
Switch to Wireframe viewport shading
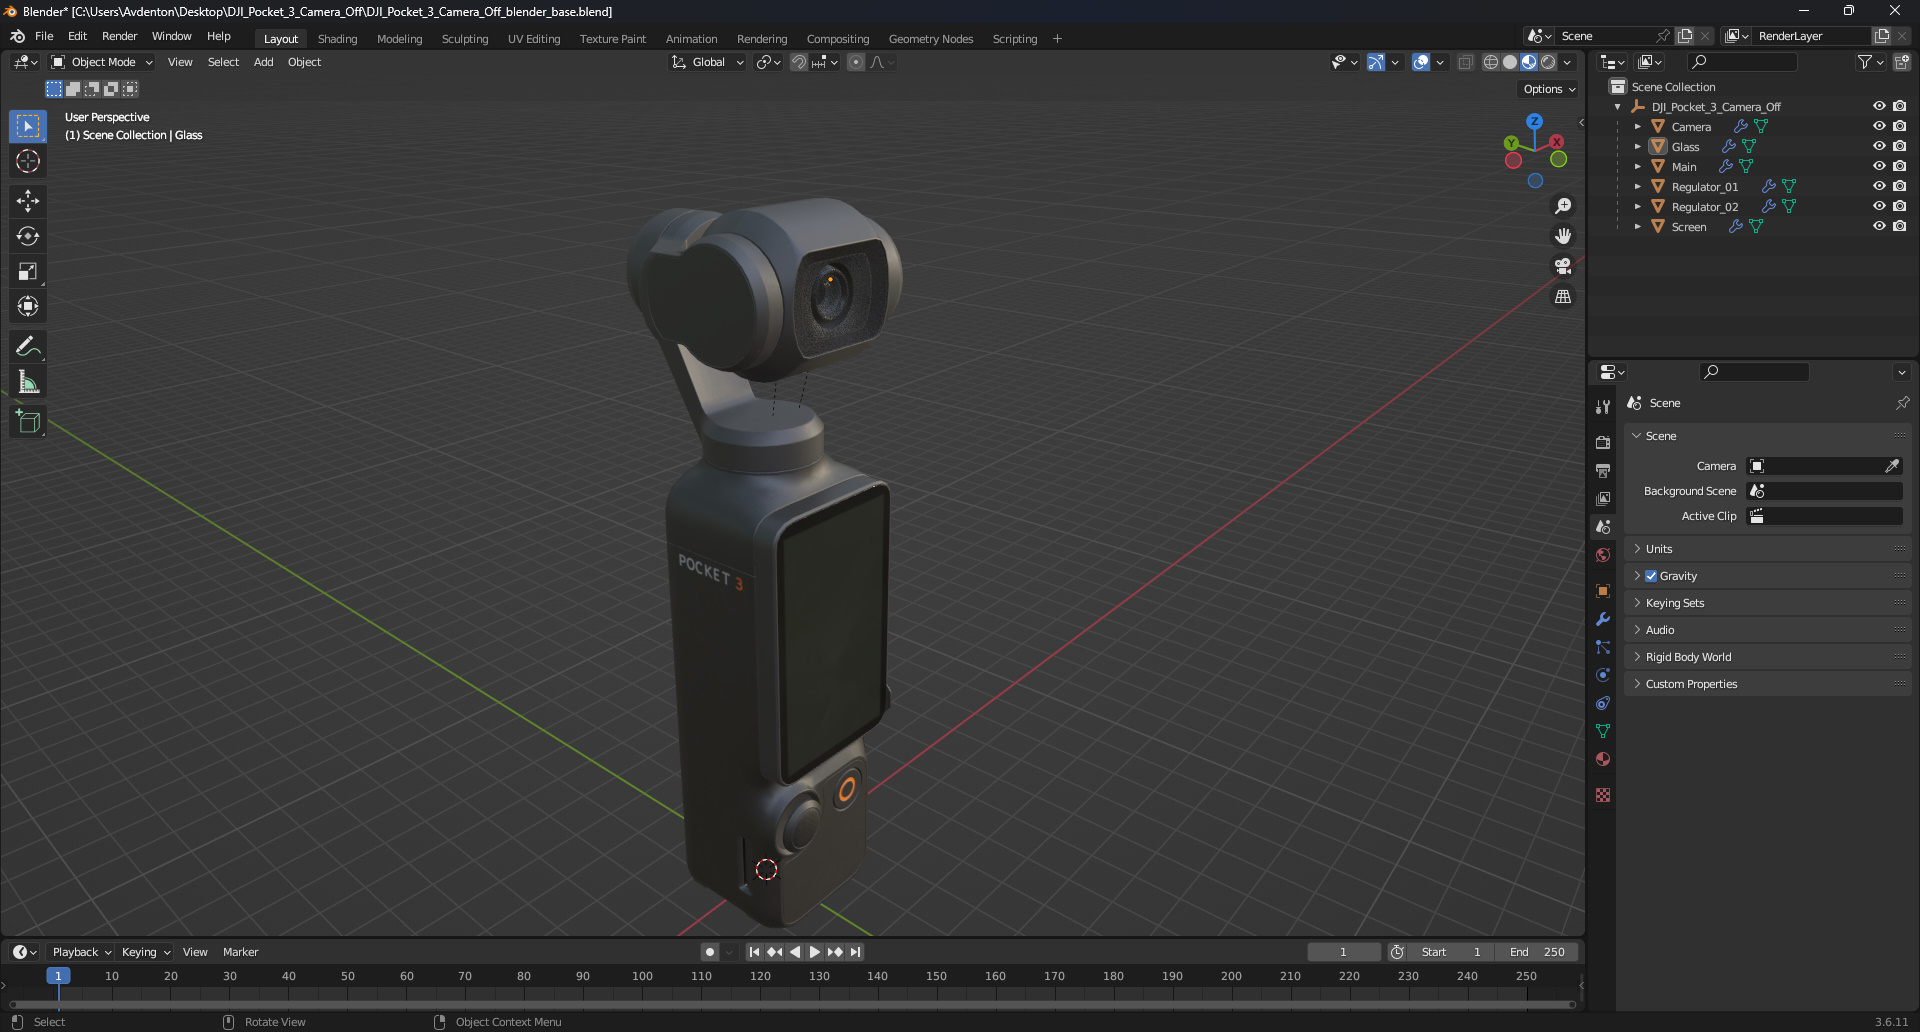click(x=1490, y=62)
